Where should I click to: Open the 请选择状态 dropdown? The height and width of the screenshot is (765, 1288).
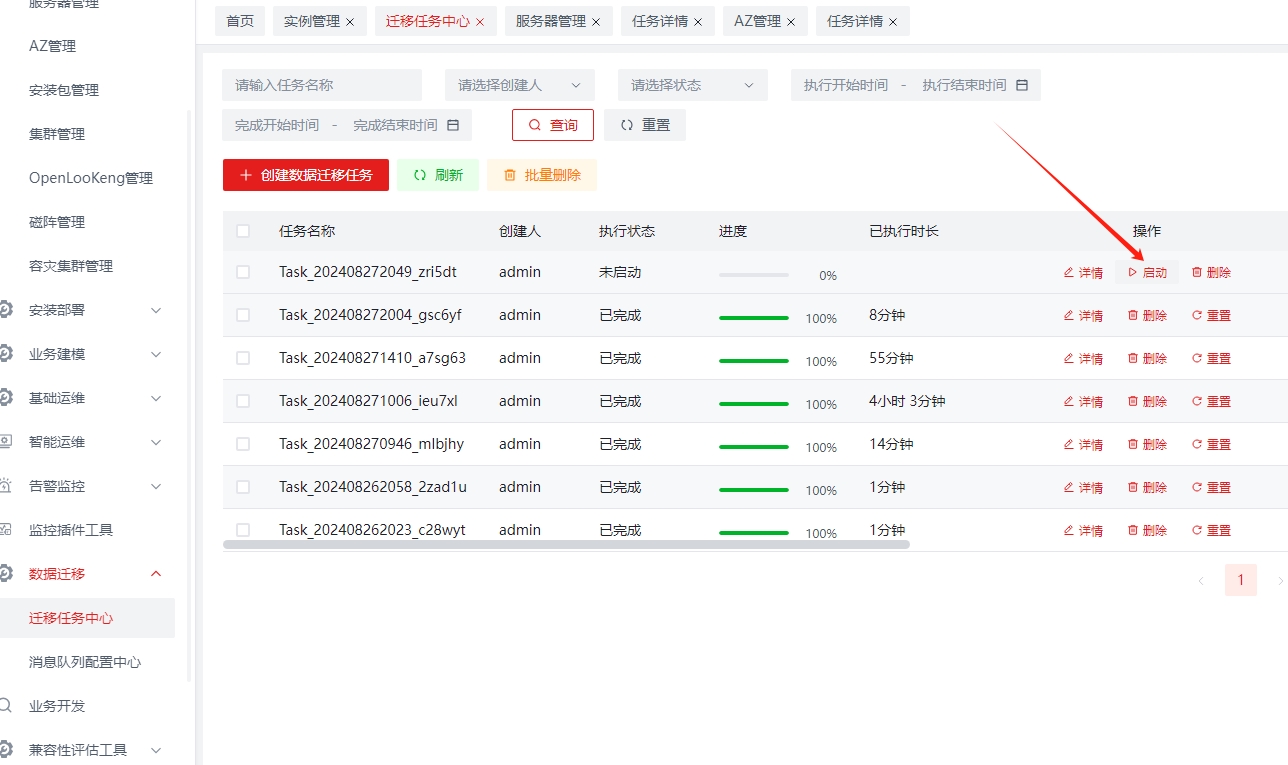coord(693,85)
